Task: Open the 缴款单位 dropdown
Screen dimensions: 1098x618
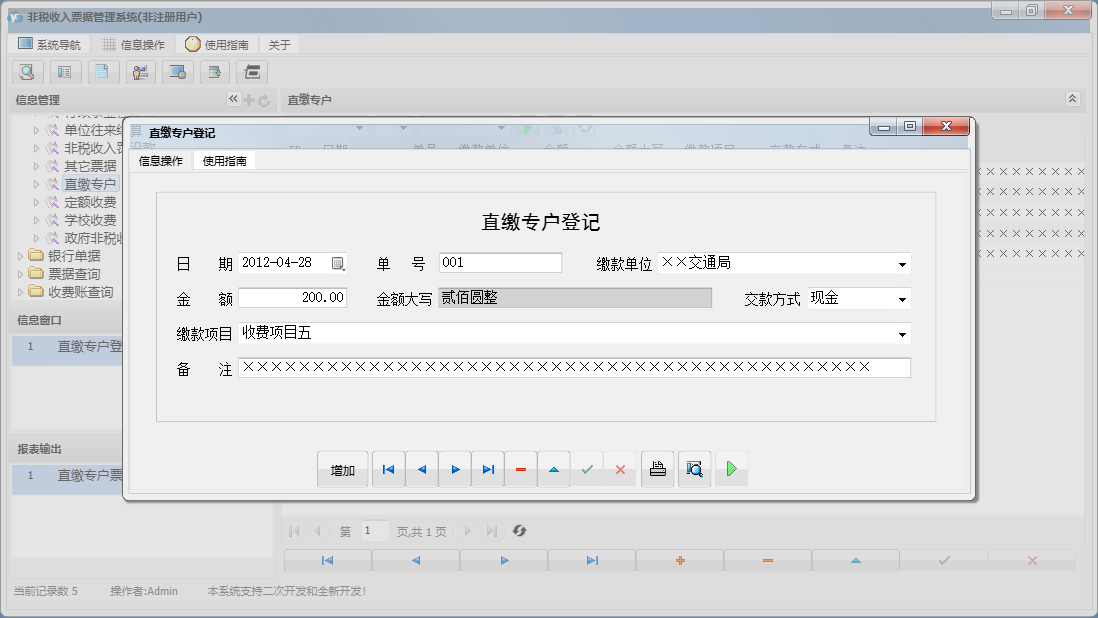Action: point(902,263)
